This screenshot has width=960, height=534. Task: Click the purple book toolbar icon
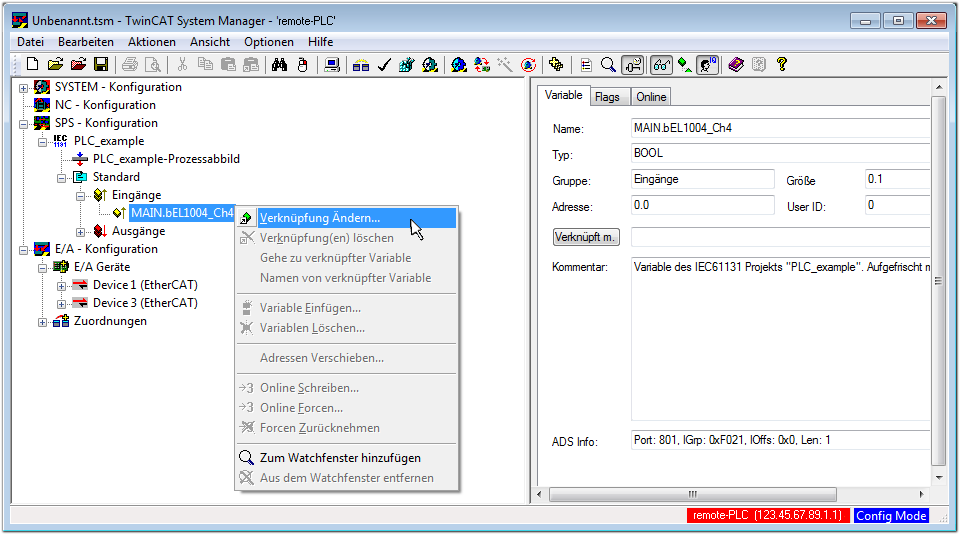point(736,65)
